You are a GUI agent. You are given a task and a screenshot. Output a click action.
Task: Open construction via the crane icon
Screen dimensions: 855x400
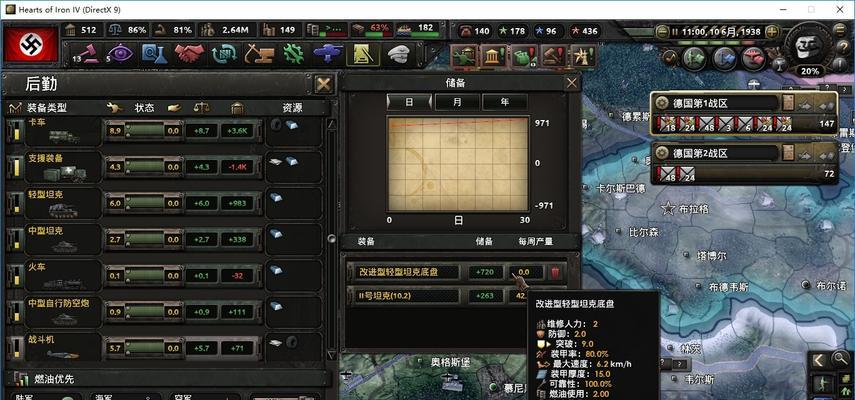click(x=259, y=54)
